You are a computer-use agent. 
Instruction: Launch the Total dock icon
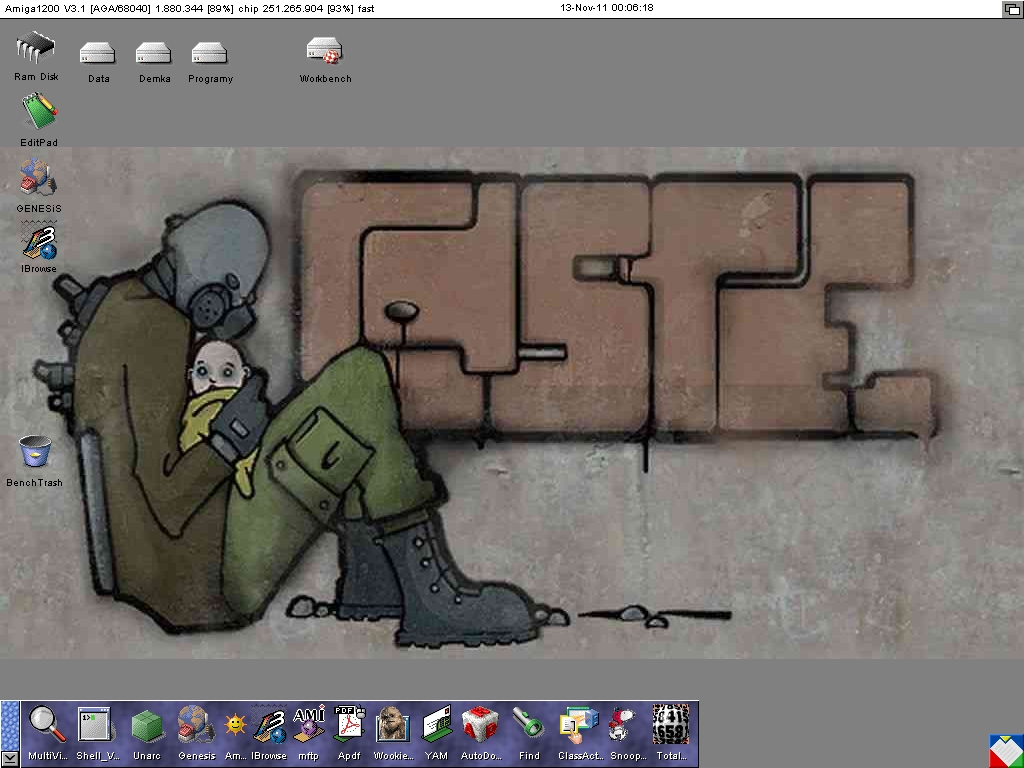pos(671,724)
